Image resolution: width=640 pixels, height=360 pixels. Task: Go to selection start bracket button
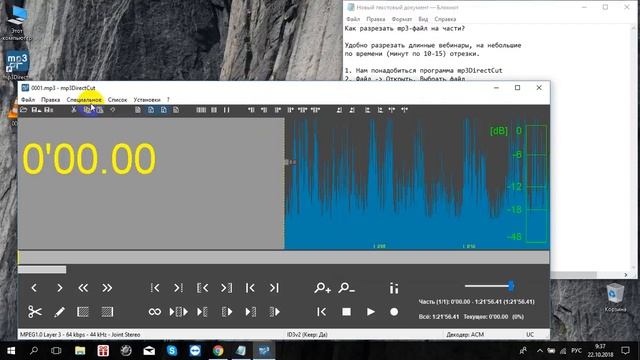202,288
